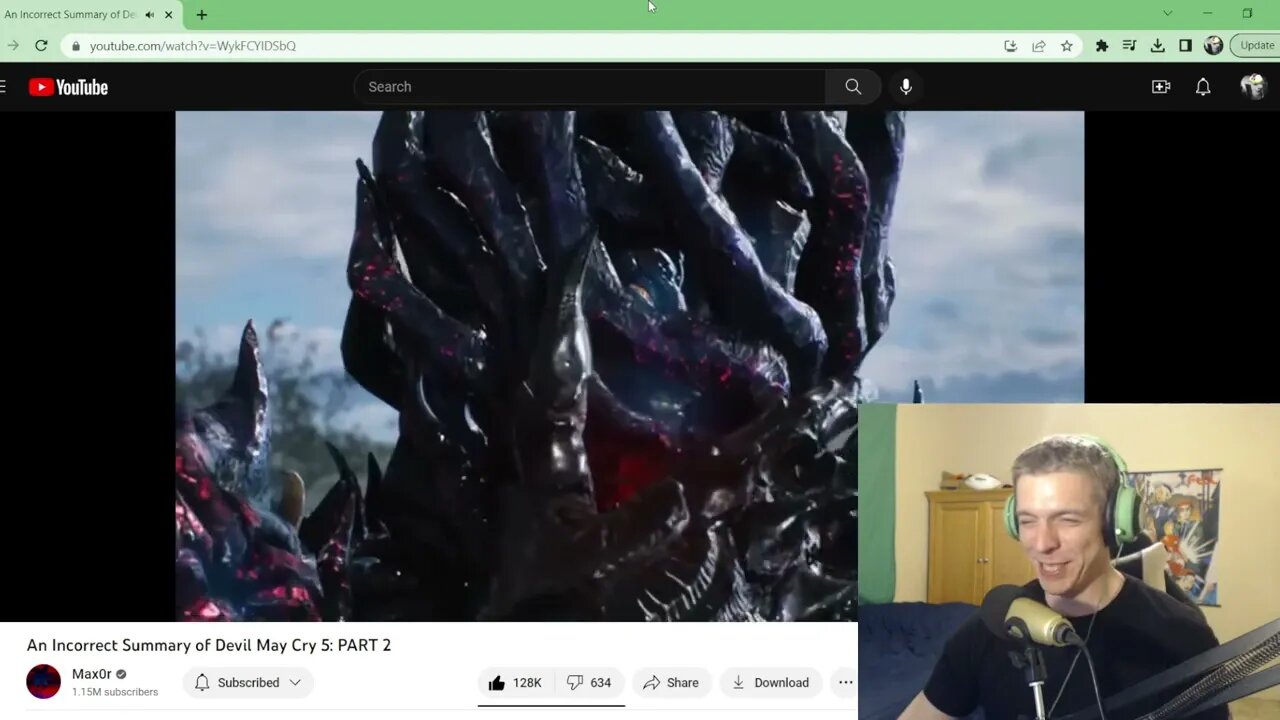The height and width of the screenshot is (720, 1280).
Task: Click Chrome Update button
Action: pyautogui.click(x=1256, y=46)
